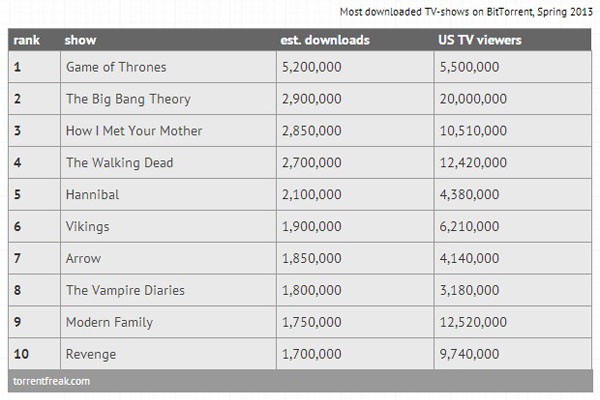Click the 'show' column header
600x400 pixels.
(80, 40)
